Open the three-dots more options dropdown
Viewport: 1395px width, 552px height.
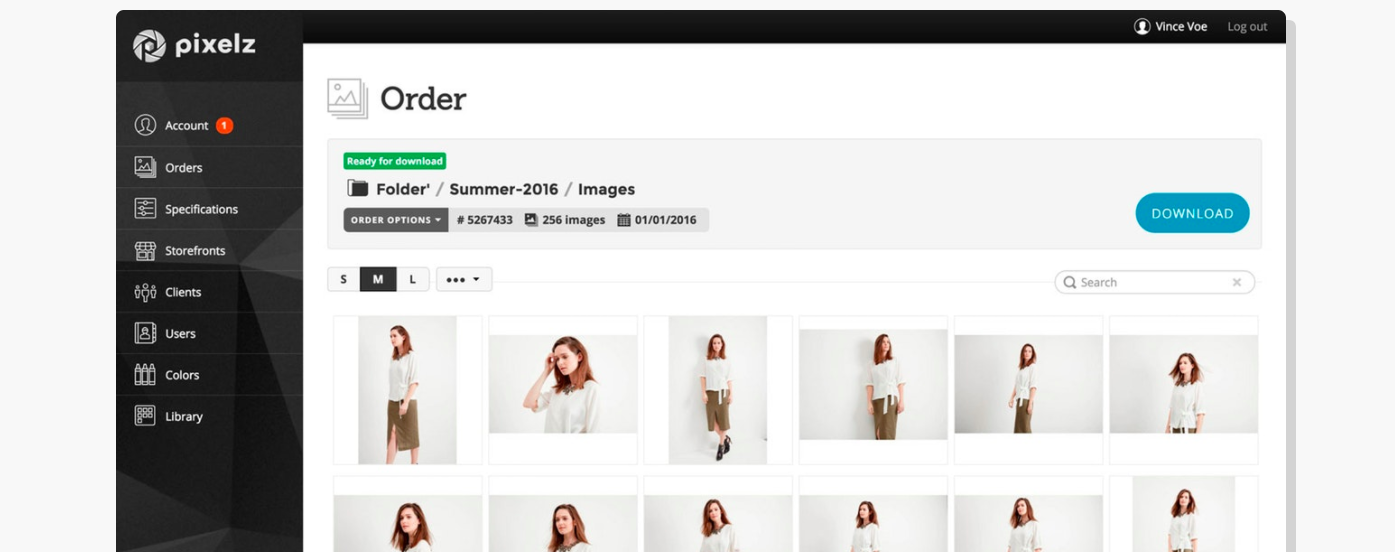pos(464,279)
